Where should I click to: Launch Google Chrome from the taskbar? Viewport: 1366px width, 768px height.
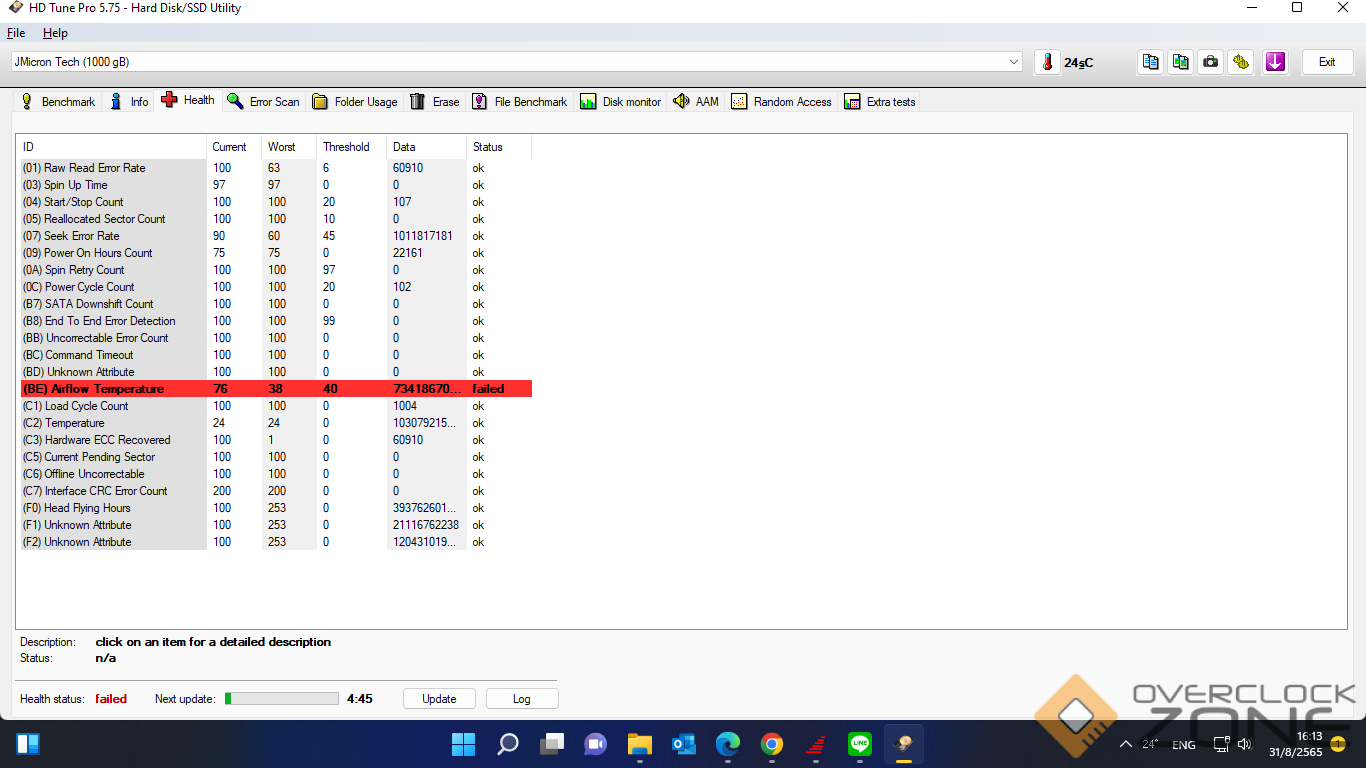pos(771,744)
